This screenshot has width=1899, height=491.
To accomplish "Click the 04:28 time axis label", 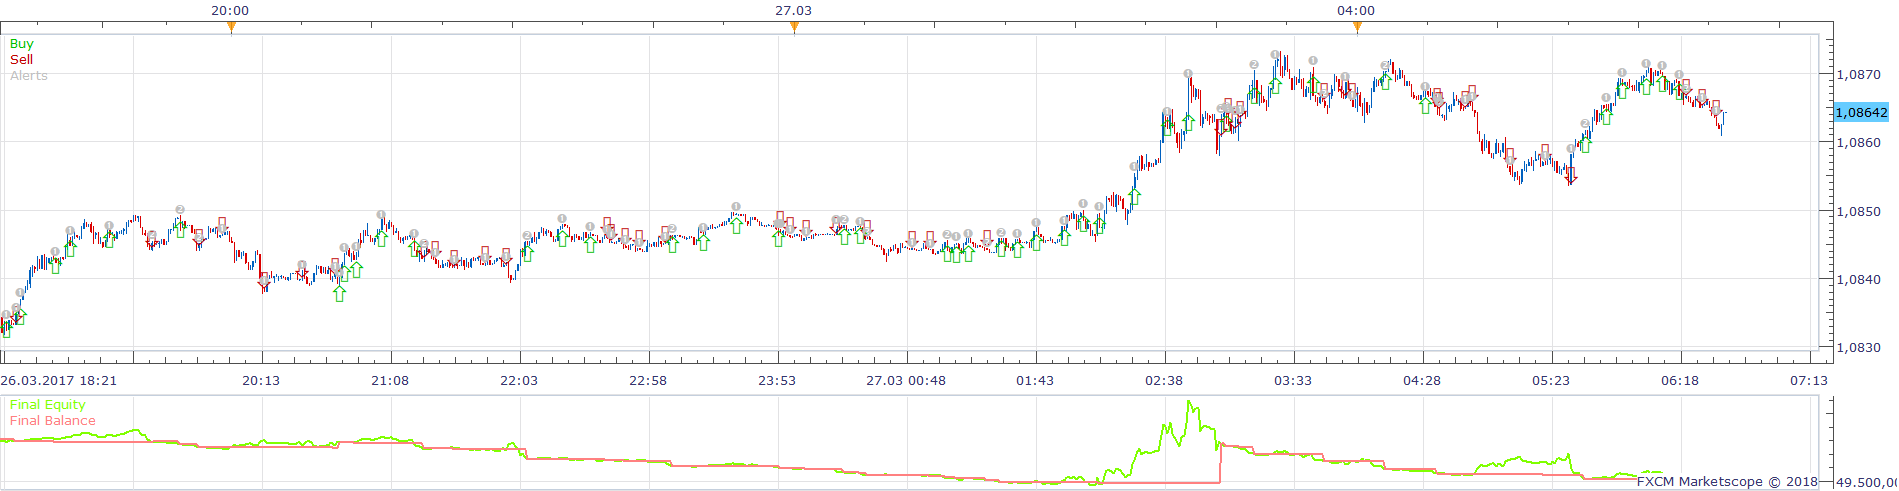I will pyautogui.click(x=1422, y=381).
